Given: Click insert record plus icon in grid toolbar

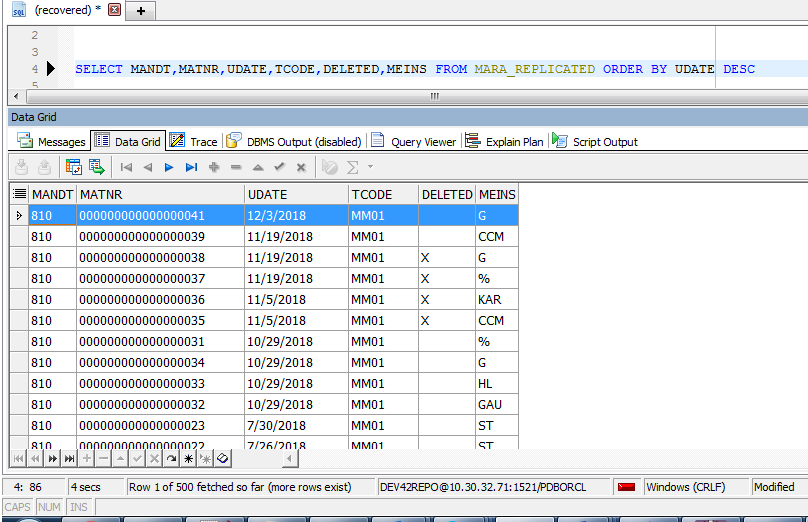Looking at the screenshot, I should point(214,167).
